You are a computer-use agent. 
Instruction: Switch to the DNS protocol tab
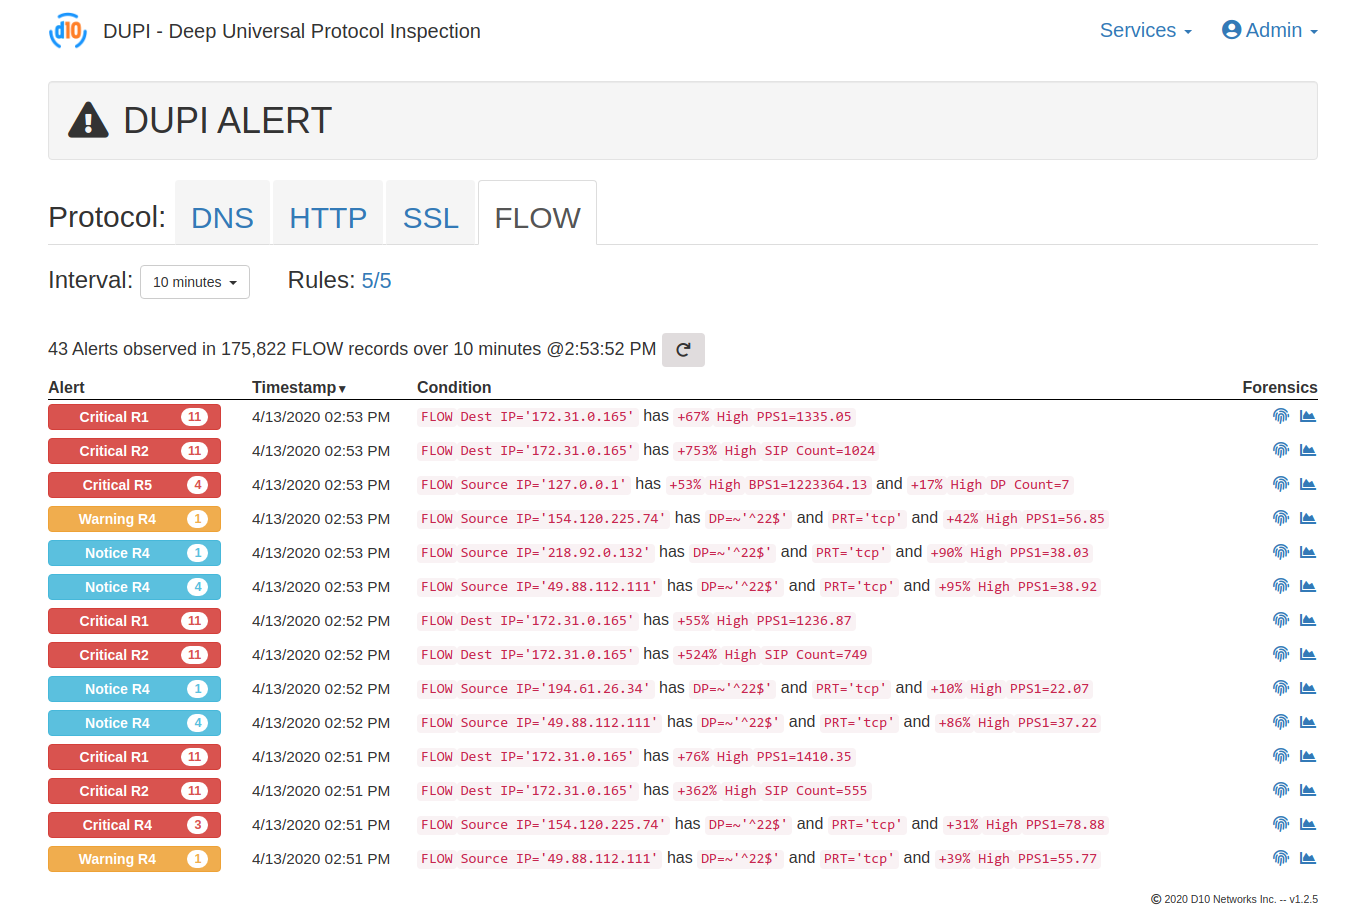tap(222, 217)
